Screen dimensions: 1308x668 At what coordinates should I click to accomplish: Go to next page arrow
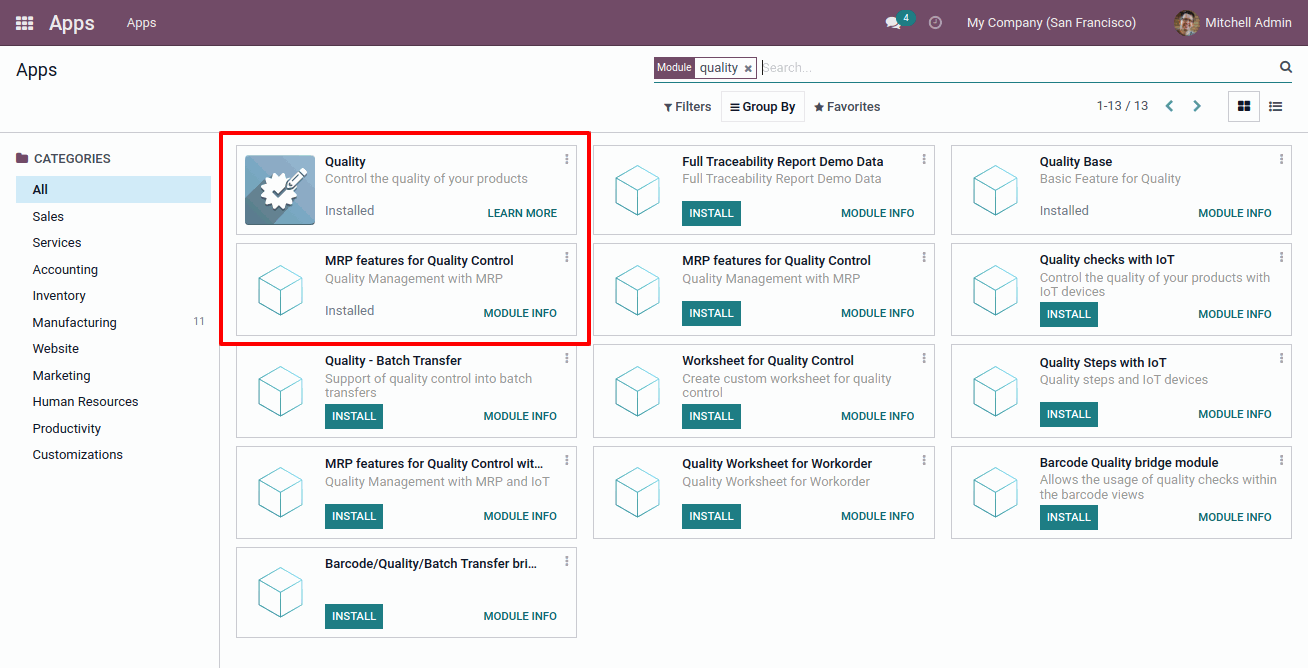point(1197,106)
